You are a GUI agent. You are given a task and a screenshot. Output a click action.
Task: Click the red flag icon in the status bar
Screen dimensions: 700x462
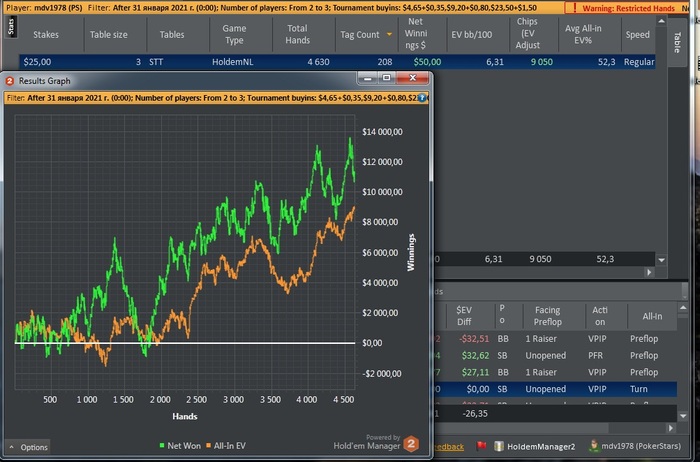[481, 445]
